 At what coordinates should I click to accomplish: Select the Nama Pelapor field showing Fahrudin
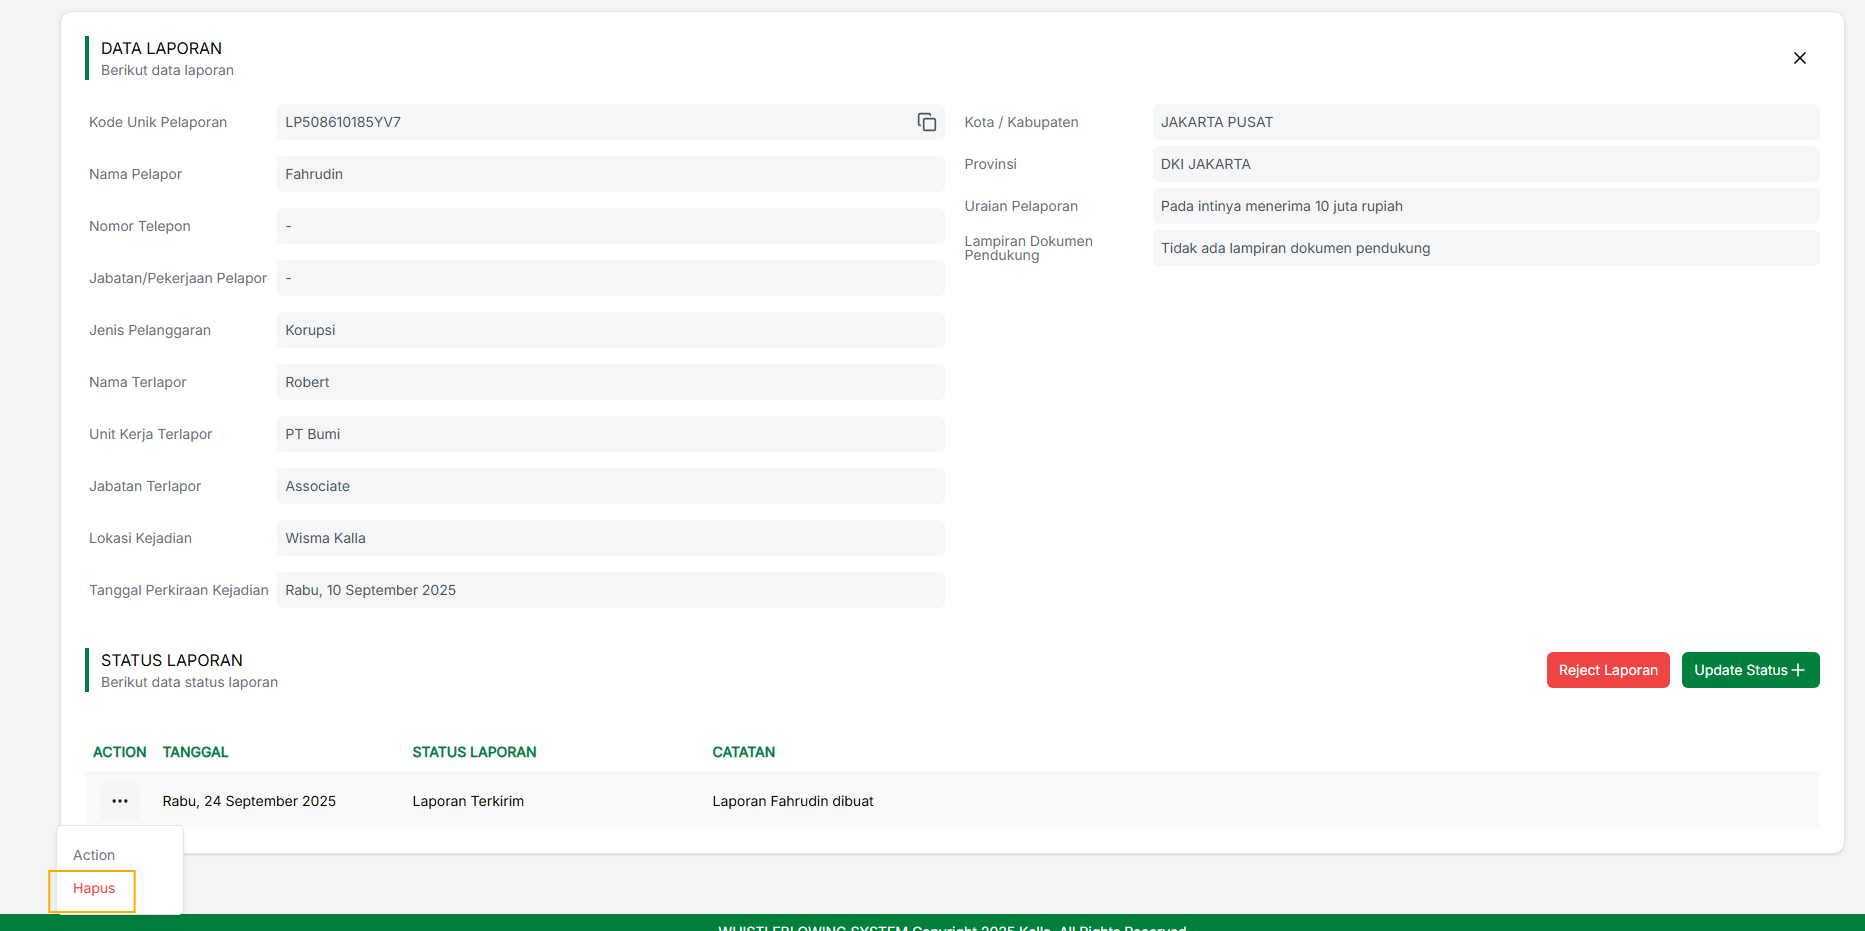pyautogui.click(x=610, y=173)
